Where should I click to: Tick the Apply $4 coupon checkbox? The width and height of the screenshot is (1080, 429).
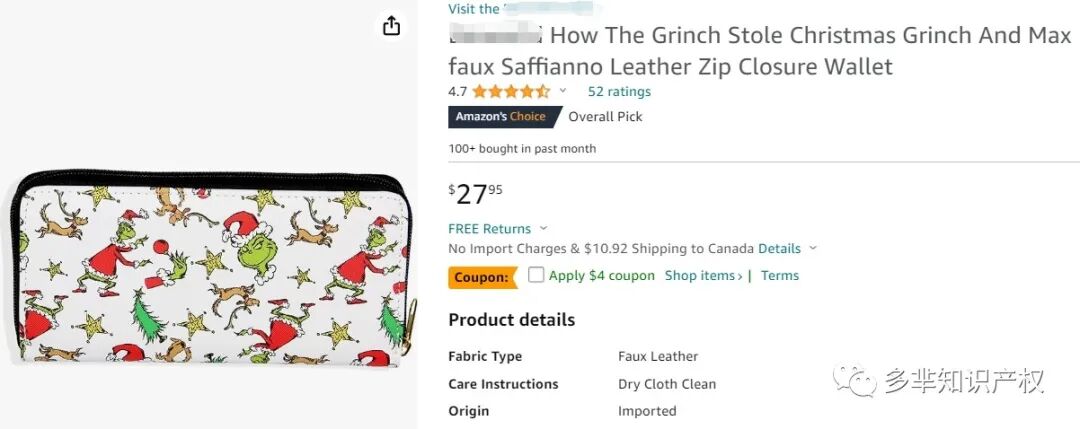536,275
